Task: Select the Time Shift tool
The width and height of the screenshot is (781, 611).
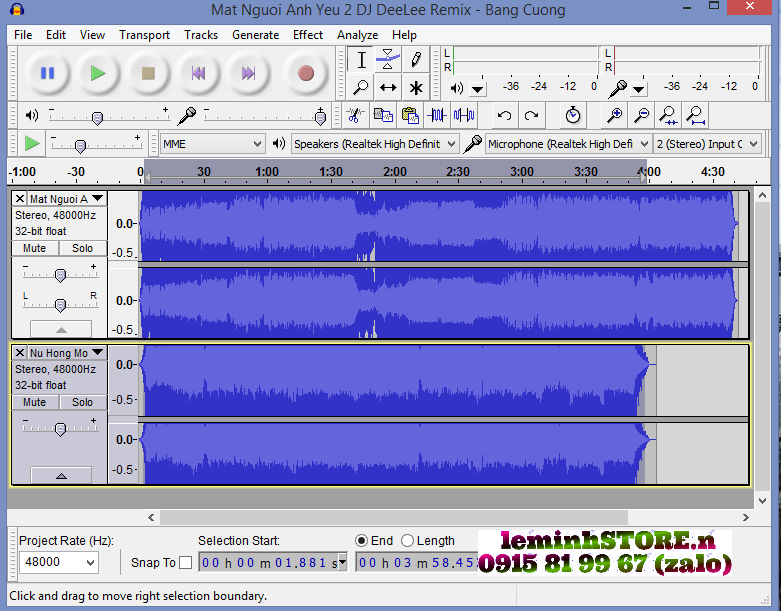Action: [388, 88]
